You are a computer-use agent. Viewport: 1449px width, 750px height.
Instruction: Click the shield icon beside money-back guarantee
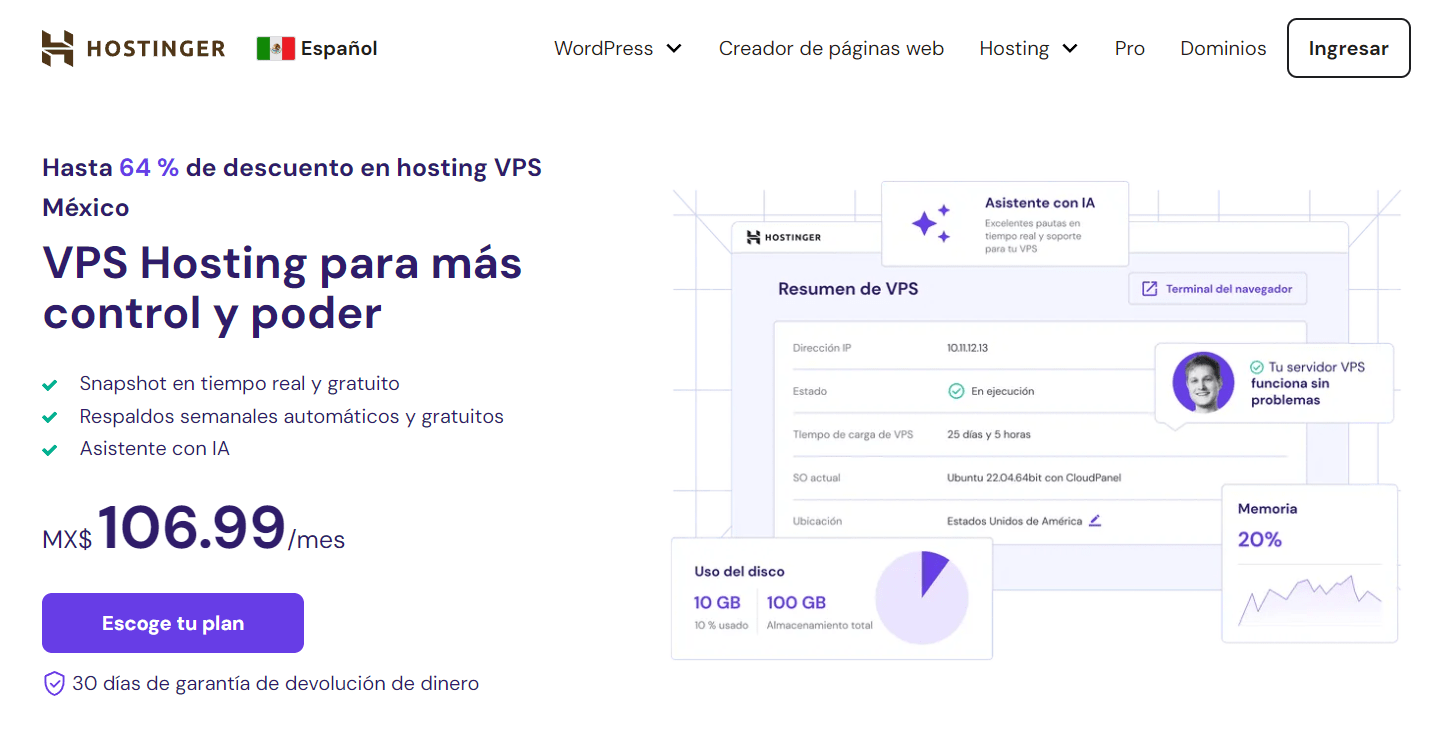(54, 684)
